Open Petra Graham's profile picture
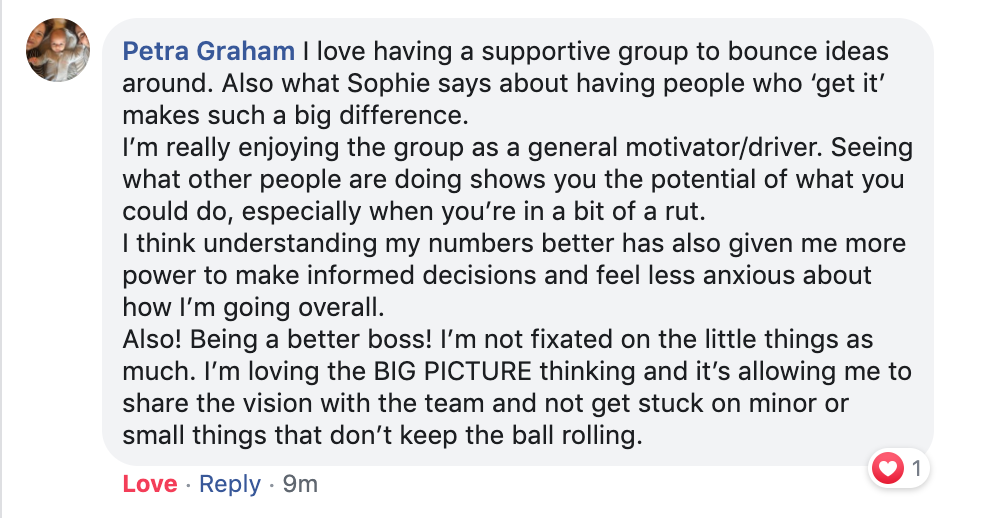991x518 pixels. point(58,50)
